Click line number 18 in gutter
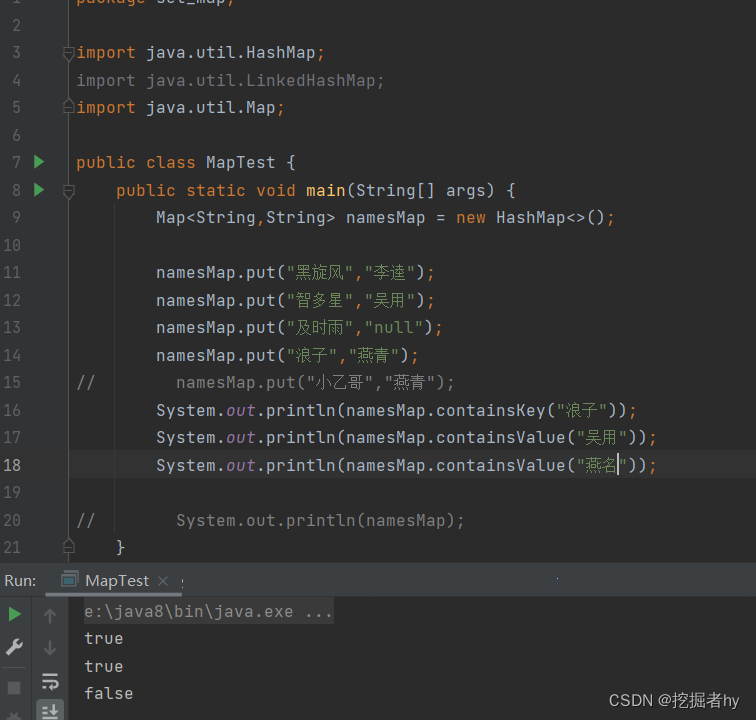The image size is (756, 720). tap(12, 465)
